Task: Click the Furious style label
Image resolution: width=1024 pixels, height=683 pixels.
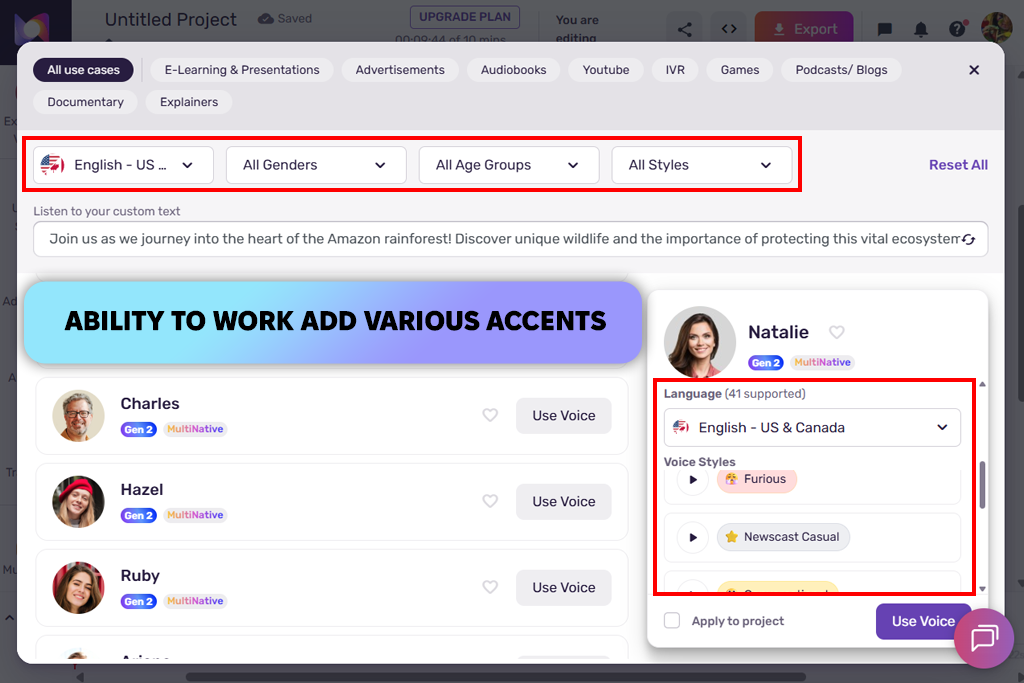Action: click(757, 479)
